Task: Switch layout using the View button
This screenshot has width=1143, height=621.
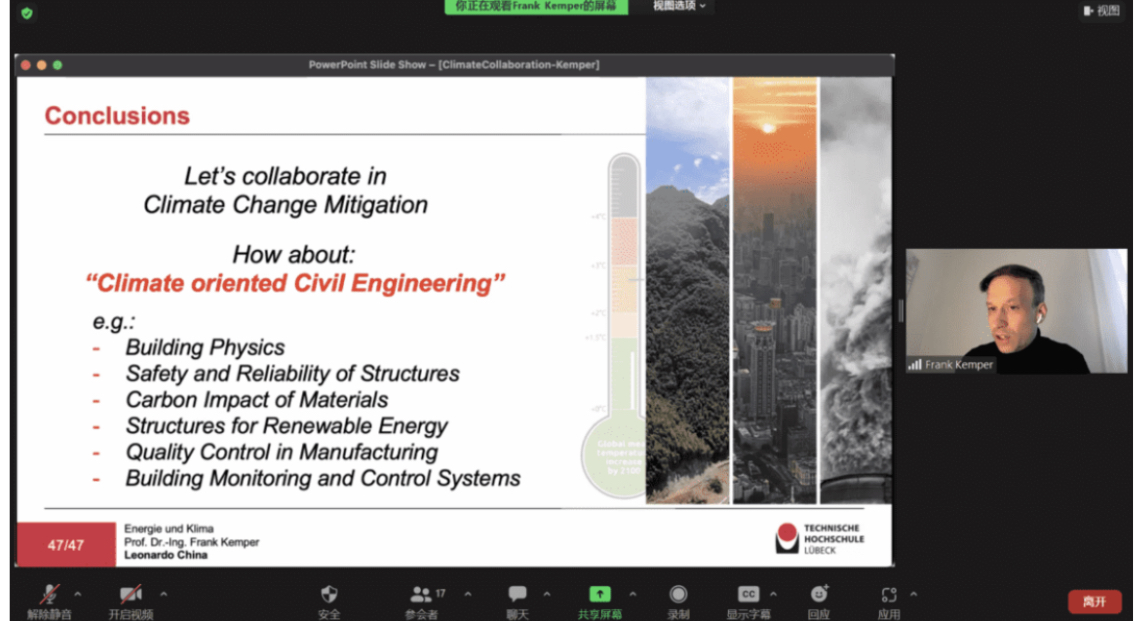Action: click(1101, 11)
